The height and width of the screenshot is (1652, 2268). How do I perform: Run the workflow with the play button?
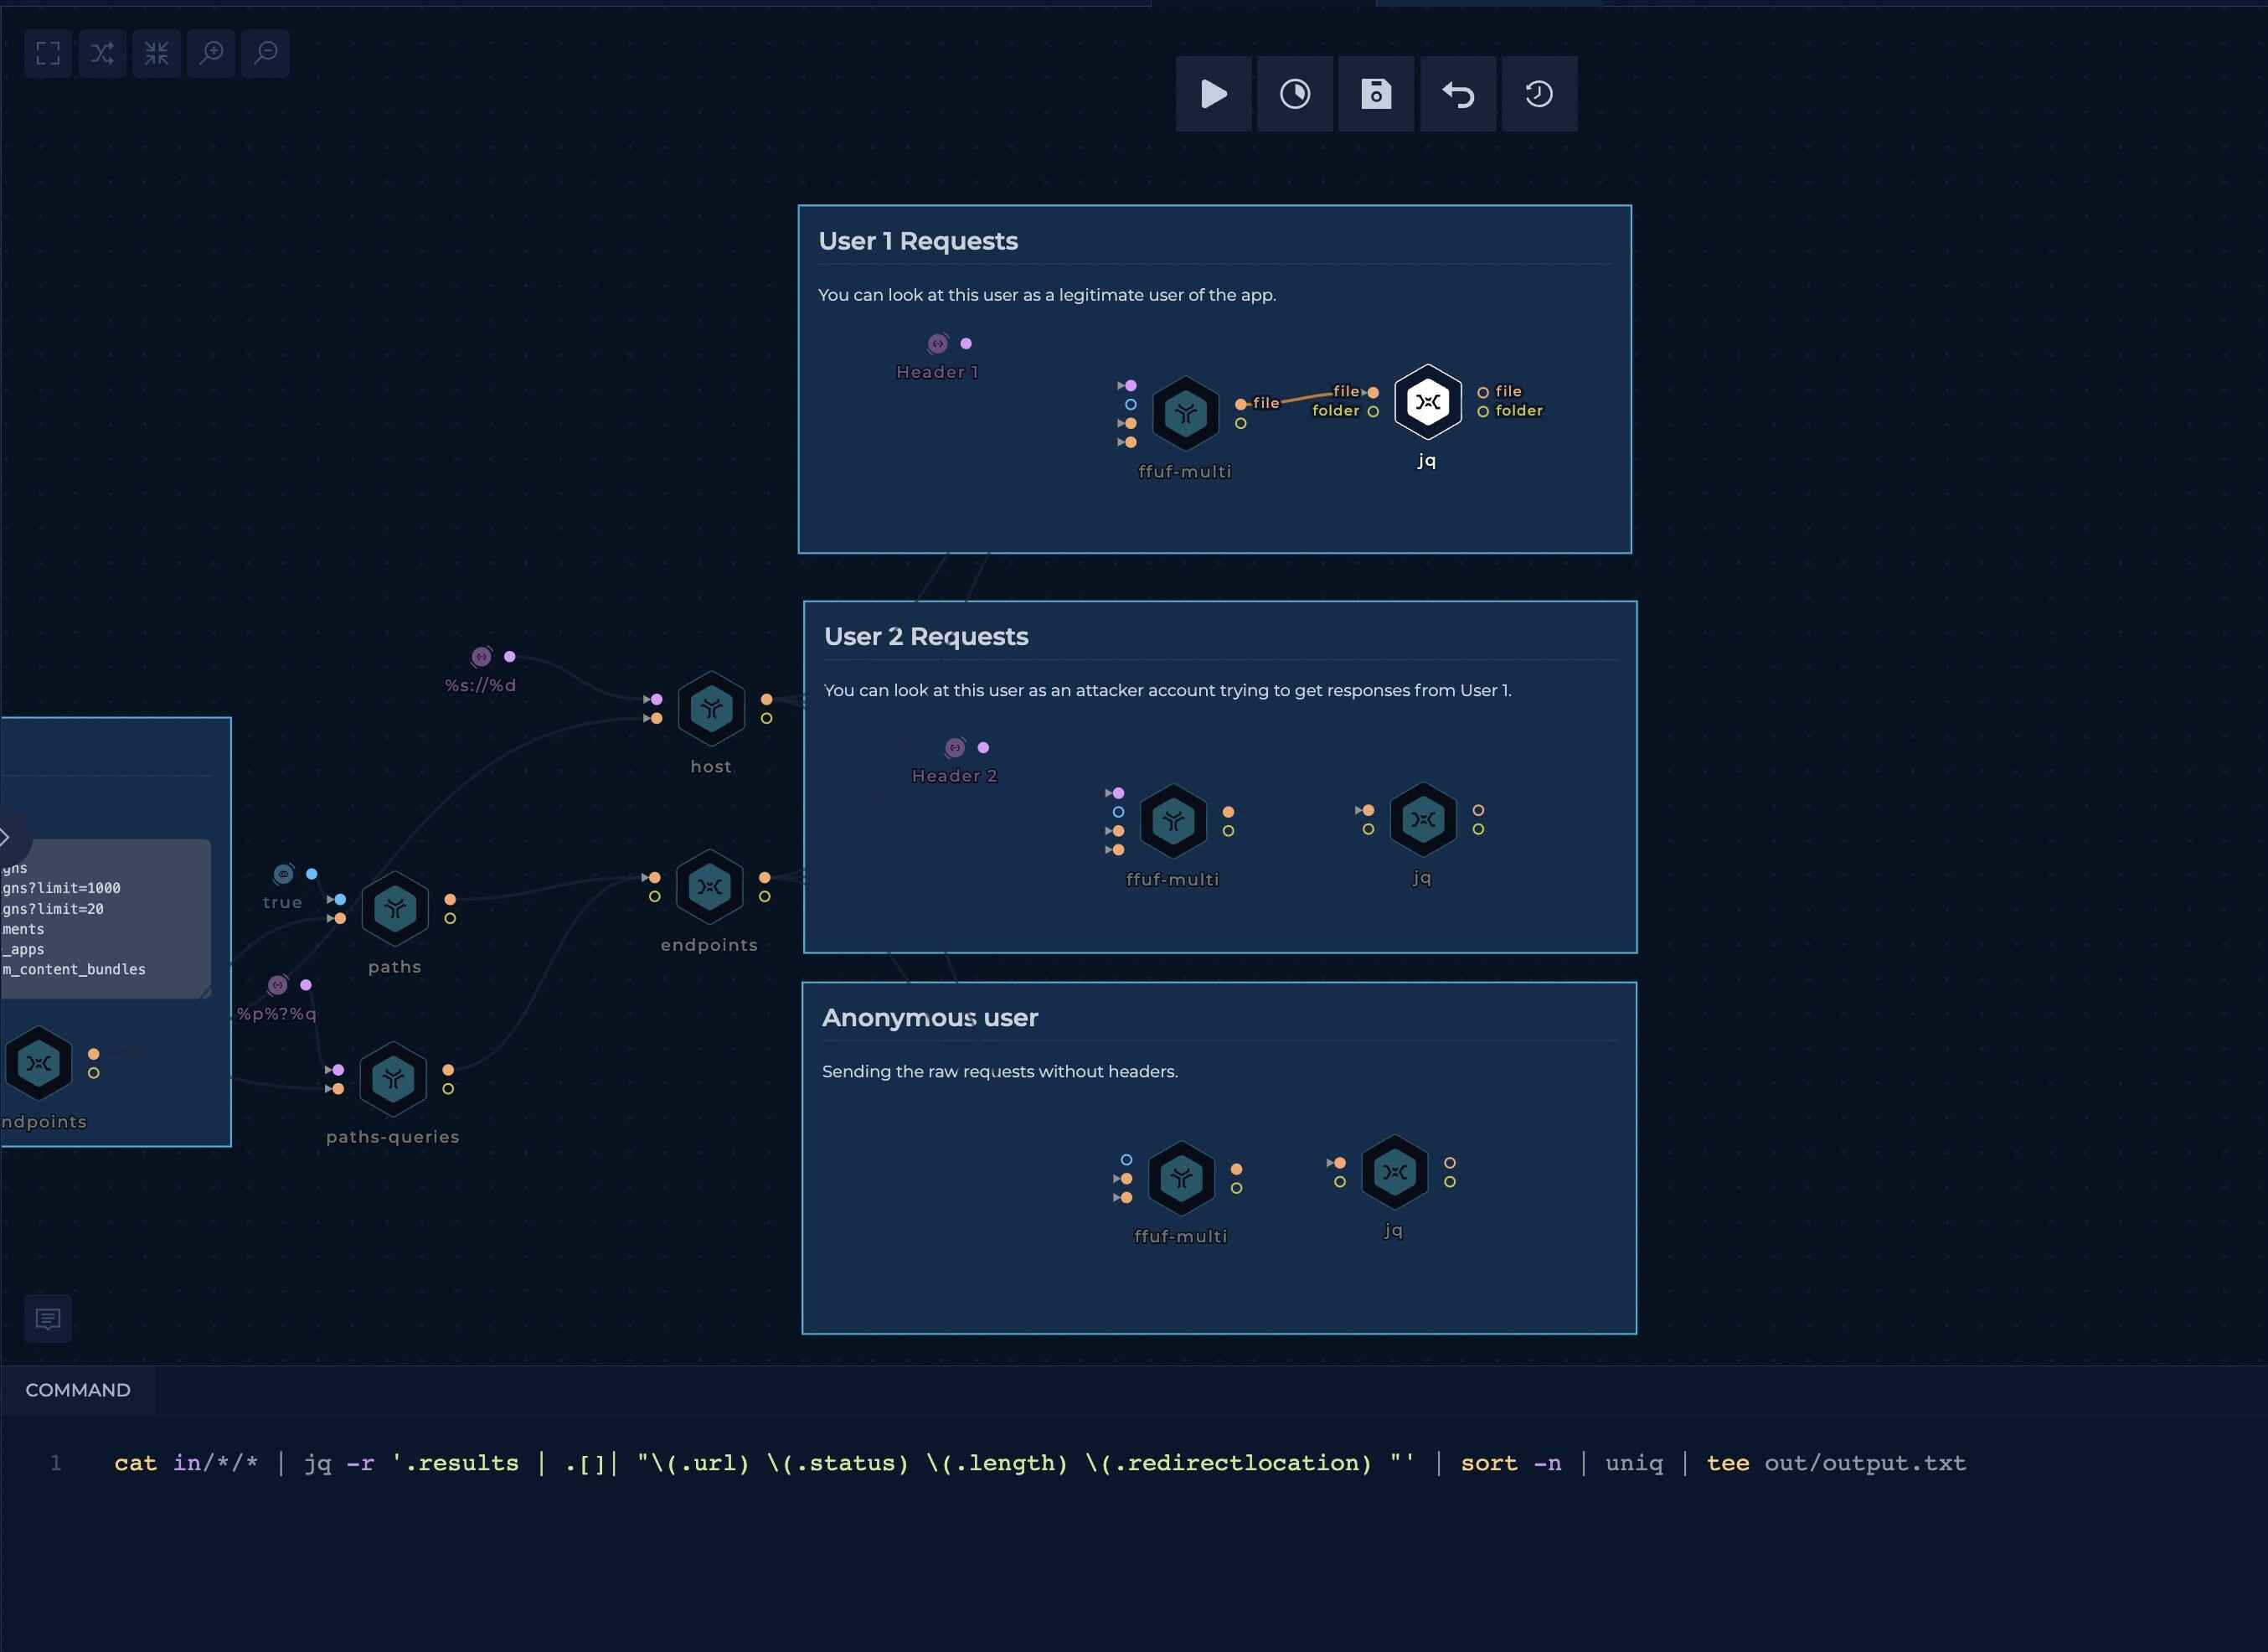pos(1214,94)
